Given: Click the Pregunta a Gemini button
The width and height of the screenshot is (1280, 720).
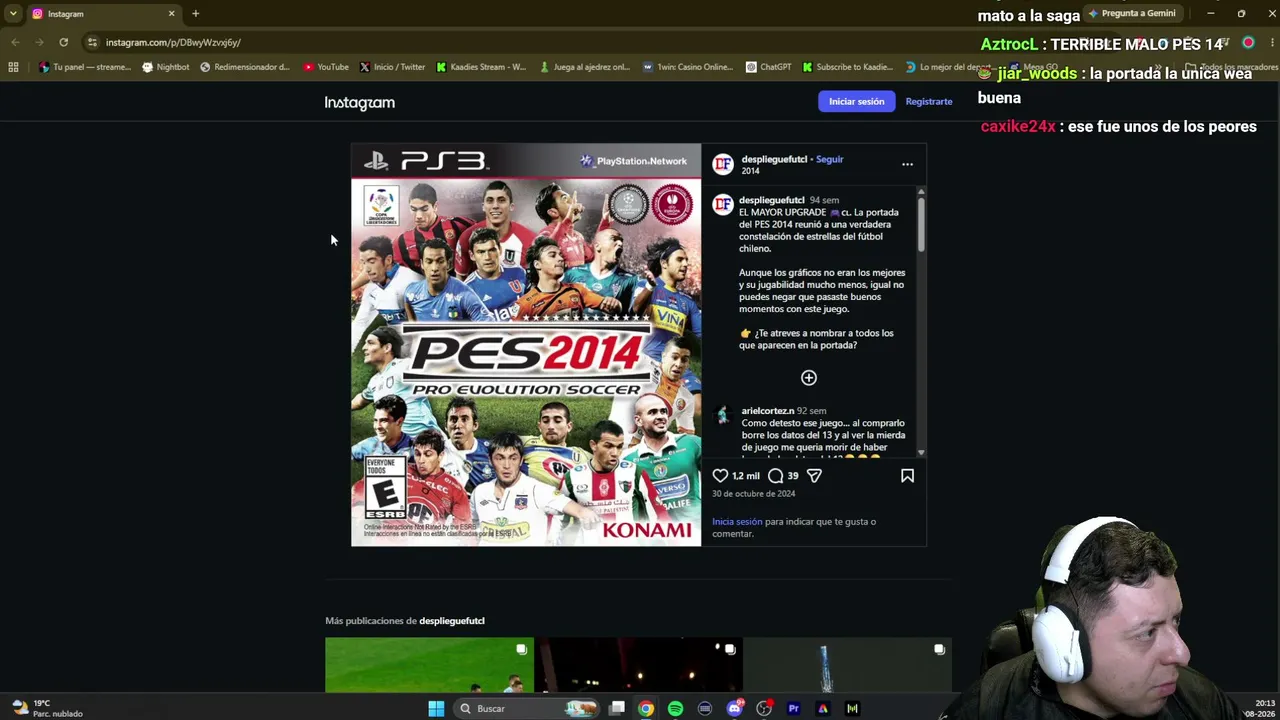Looking at the screenshot, I should coord(1131,13).
